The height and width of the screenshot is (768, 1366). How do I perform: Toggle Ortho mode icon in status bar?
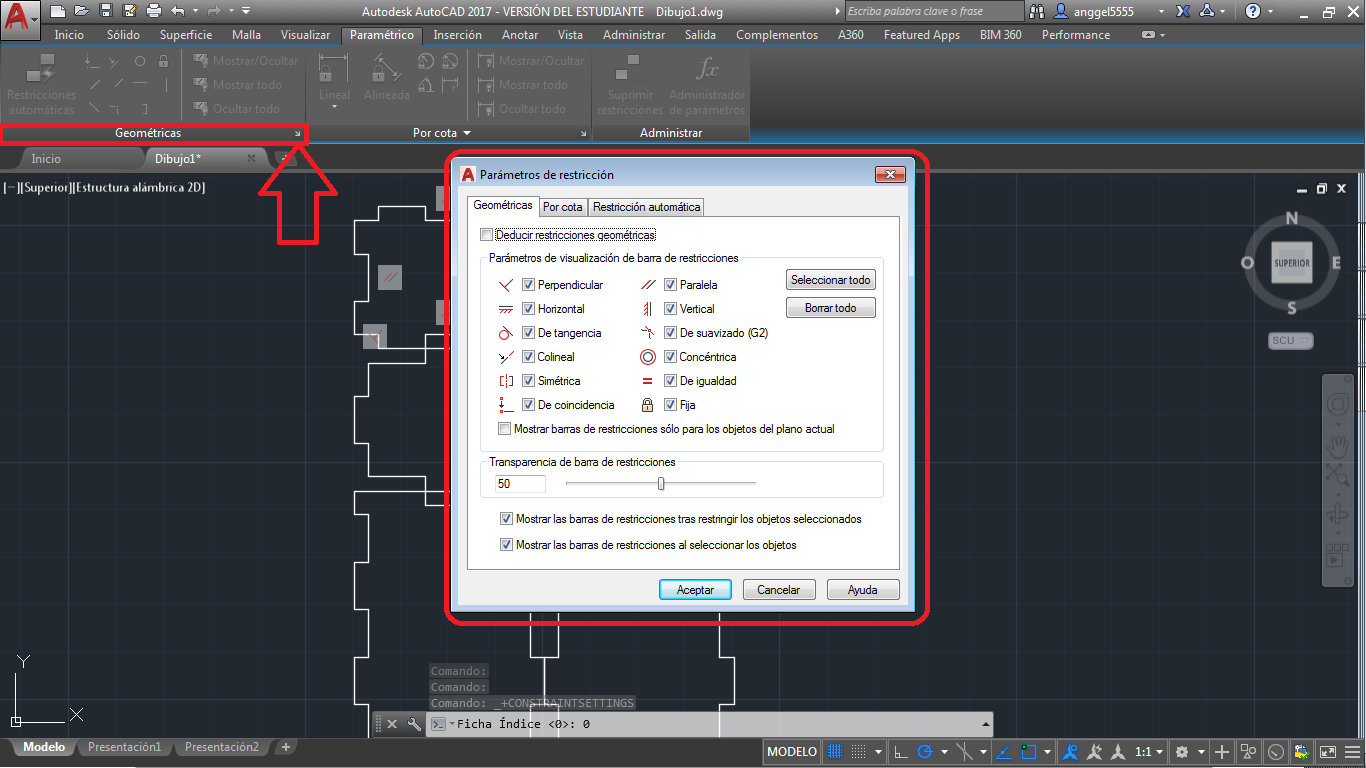pyautogui.click(x=901, y=751)
